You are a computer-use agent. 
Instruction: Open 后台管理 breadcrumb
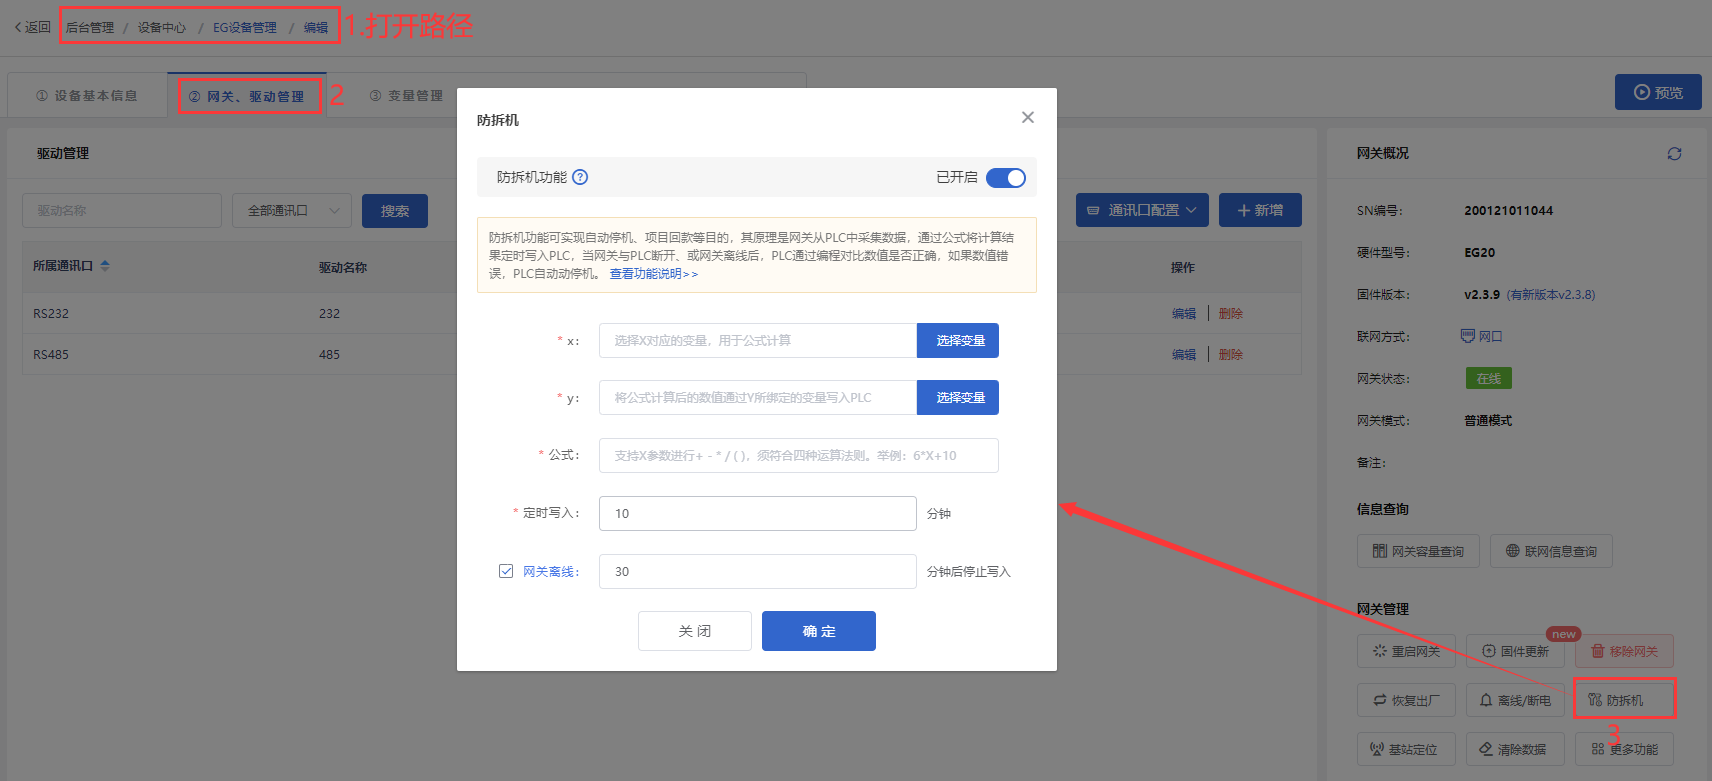pos(90,27)
